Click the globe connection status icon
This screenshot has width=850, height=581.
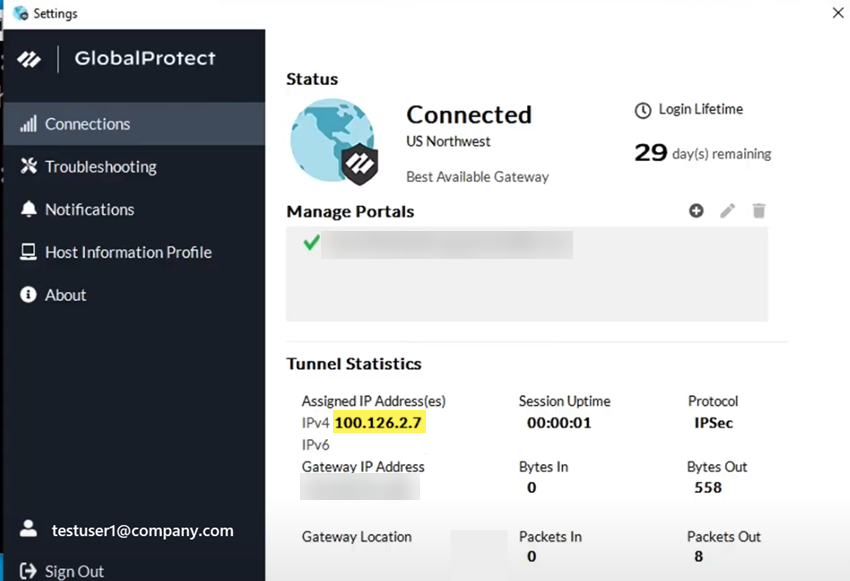point(333,141)
